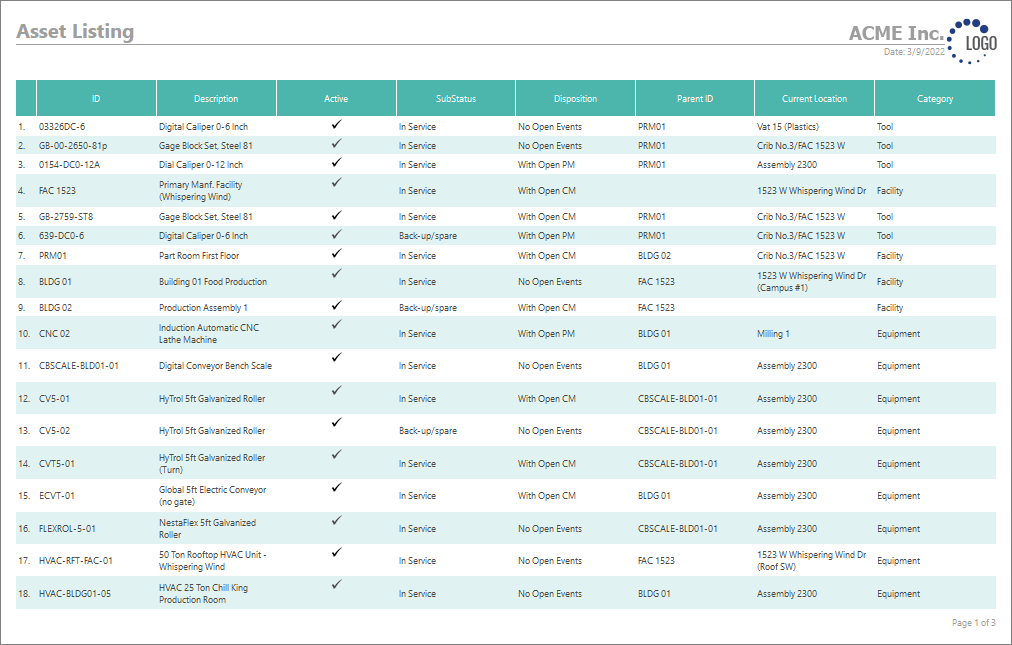Image resolution: width=1012 pixels, height=645 pixels.
Task: Click the Page 1 of 3 footer
Action: 974,622
